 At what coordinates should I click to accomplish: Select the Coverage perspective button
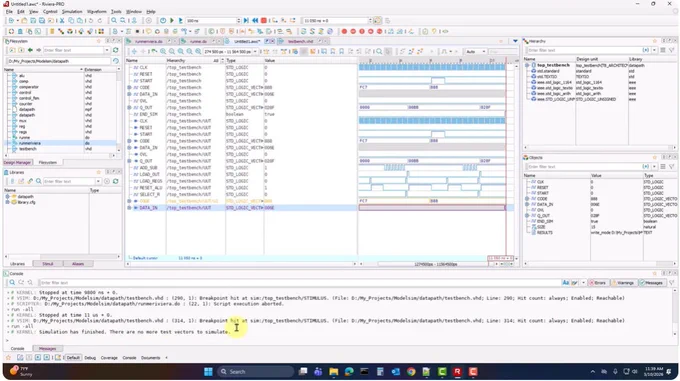[x=109, y=358]
